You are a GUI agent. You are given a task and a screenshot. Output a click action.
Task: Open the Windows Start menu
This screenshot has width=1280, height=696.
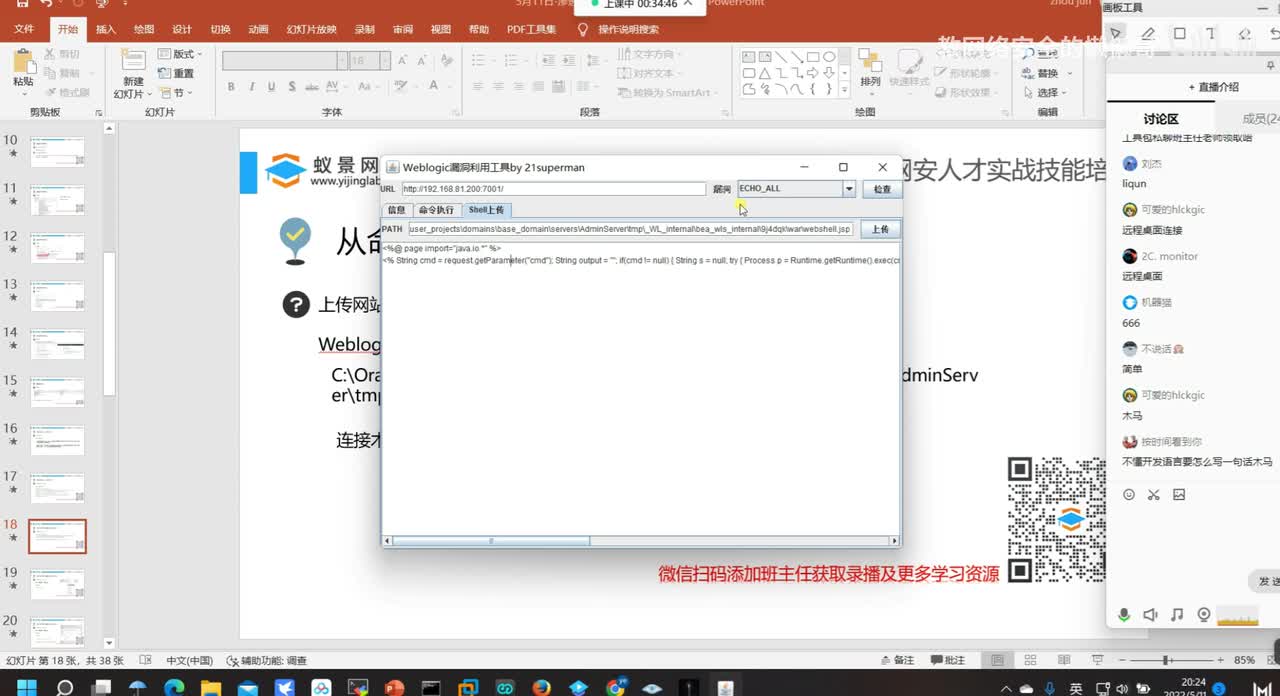[26, 687]
